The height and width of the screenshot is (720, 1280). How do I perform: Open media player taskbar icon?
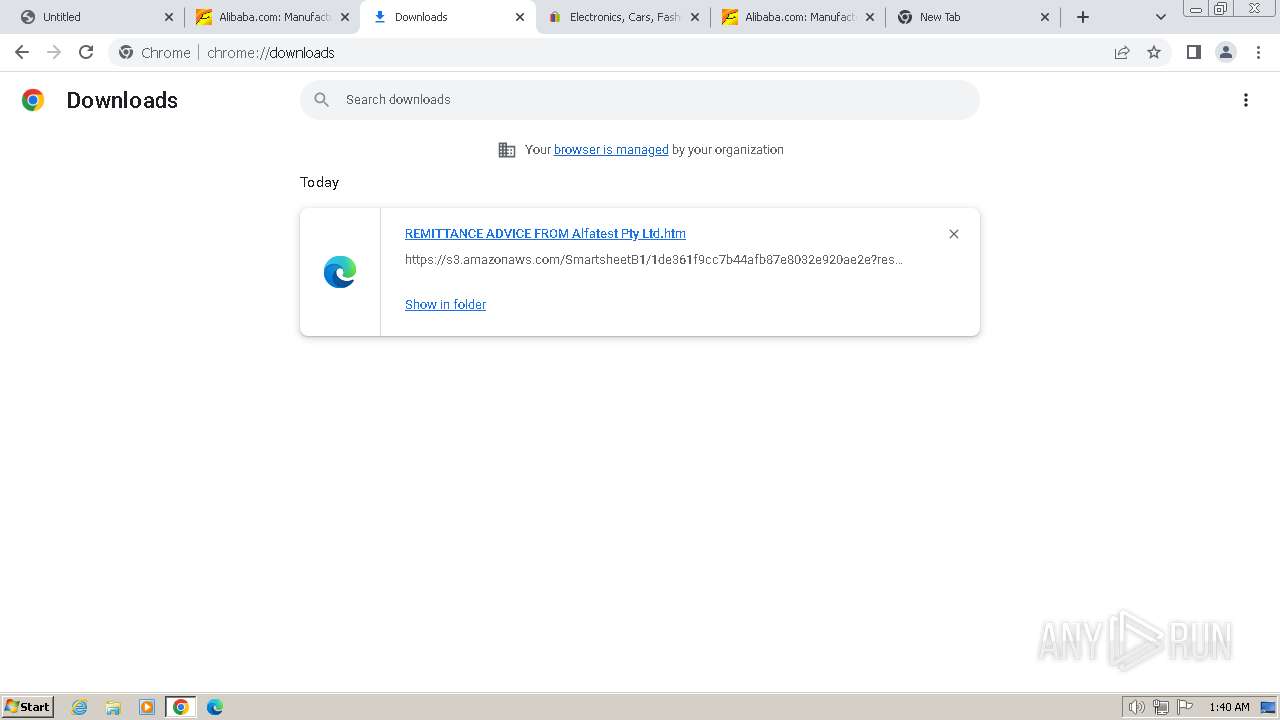coord(147,707)
